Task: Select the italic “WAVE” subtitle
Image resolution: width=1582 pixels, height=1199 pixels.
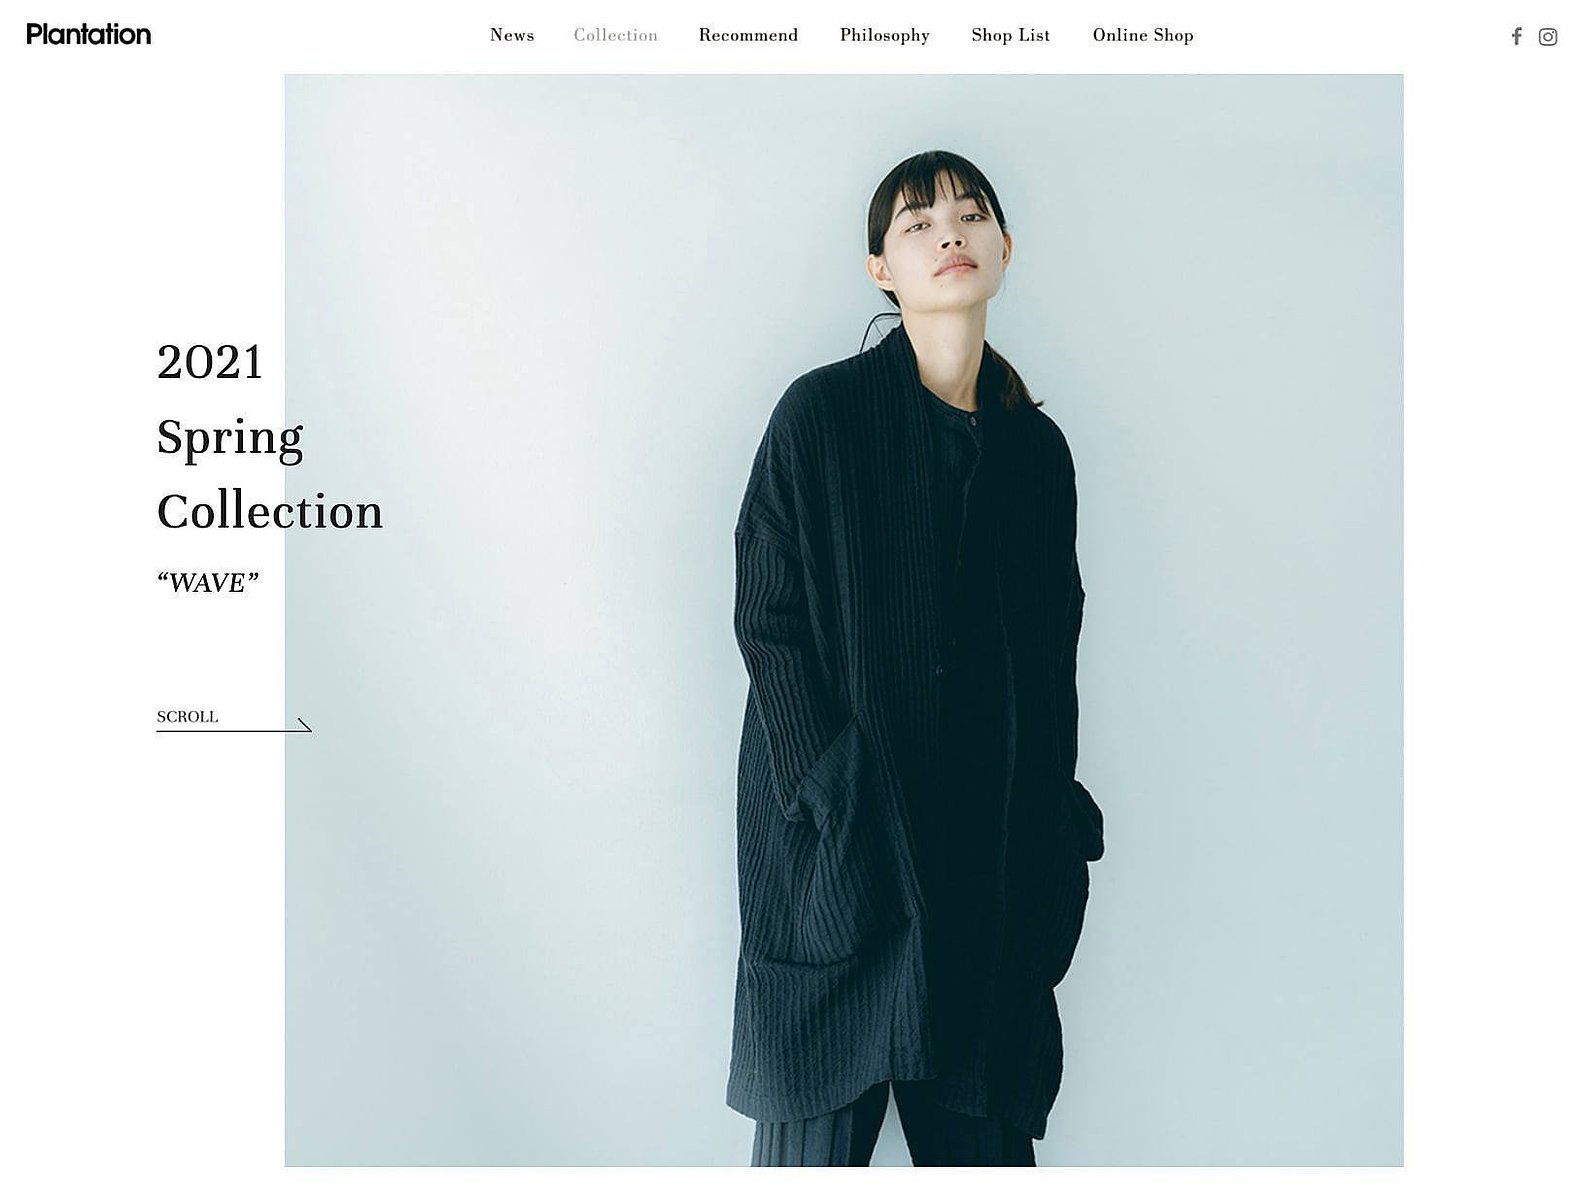Action: click(x=208, y=583)
